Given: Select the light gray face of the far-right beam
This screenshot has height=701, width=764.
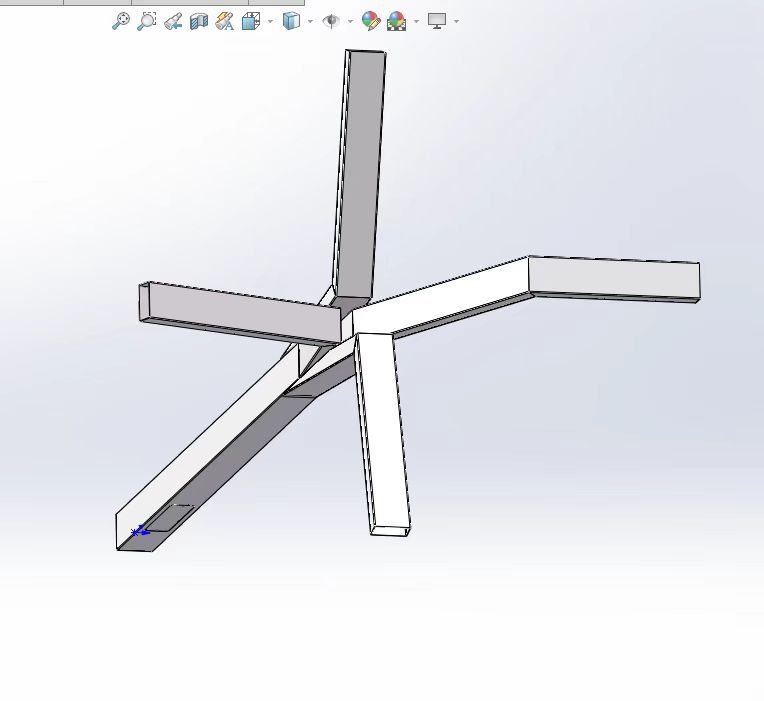Looking at the screenshot, I should tap(614, 278).
